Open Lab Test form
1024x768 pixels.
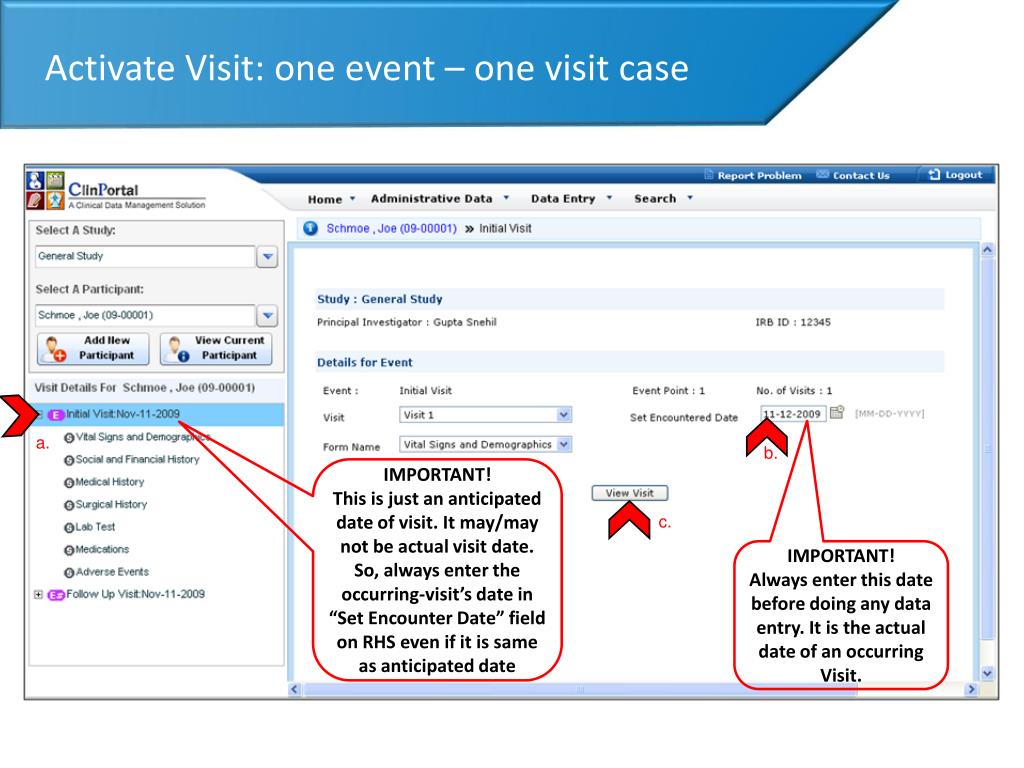(95, 527)
